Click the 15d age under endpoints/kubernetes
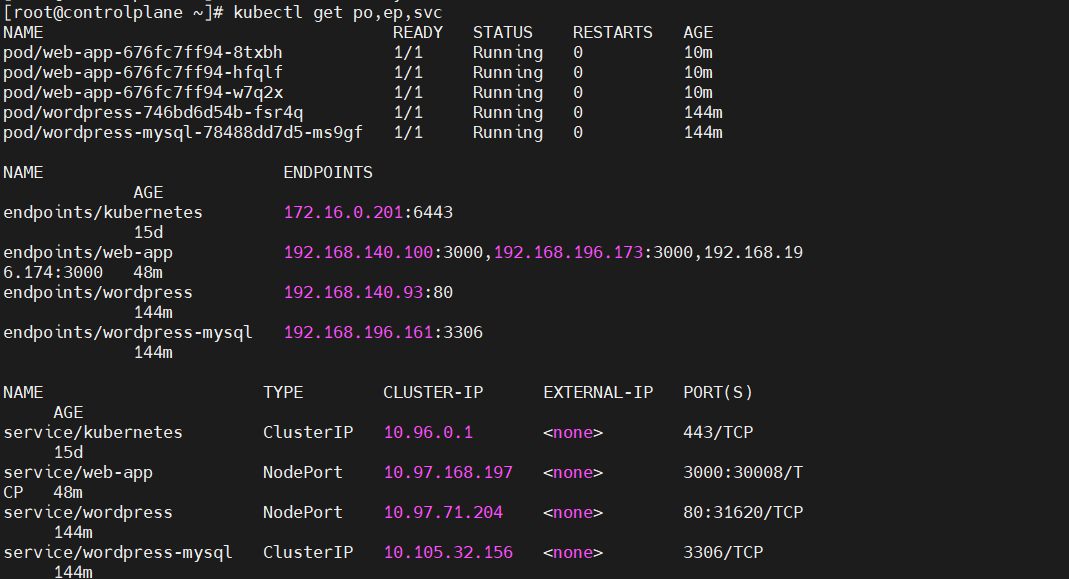This screenshot has height=579, width=1069. pyautogui.click(x=148, y=233)
